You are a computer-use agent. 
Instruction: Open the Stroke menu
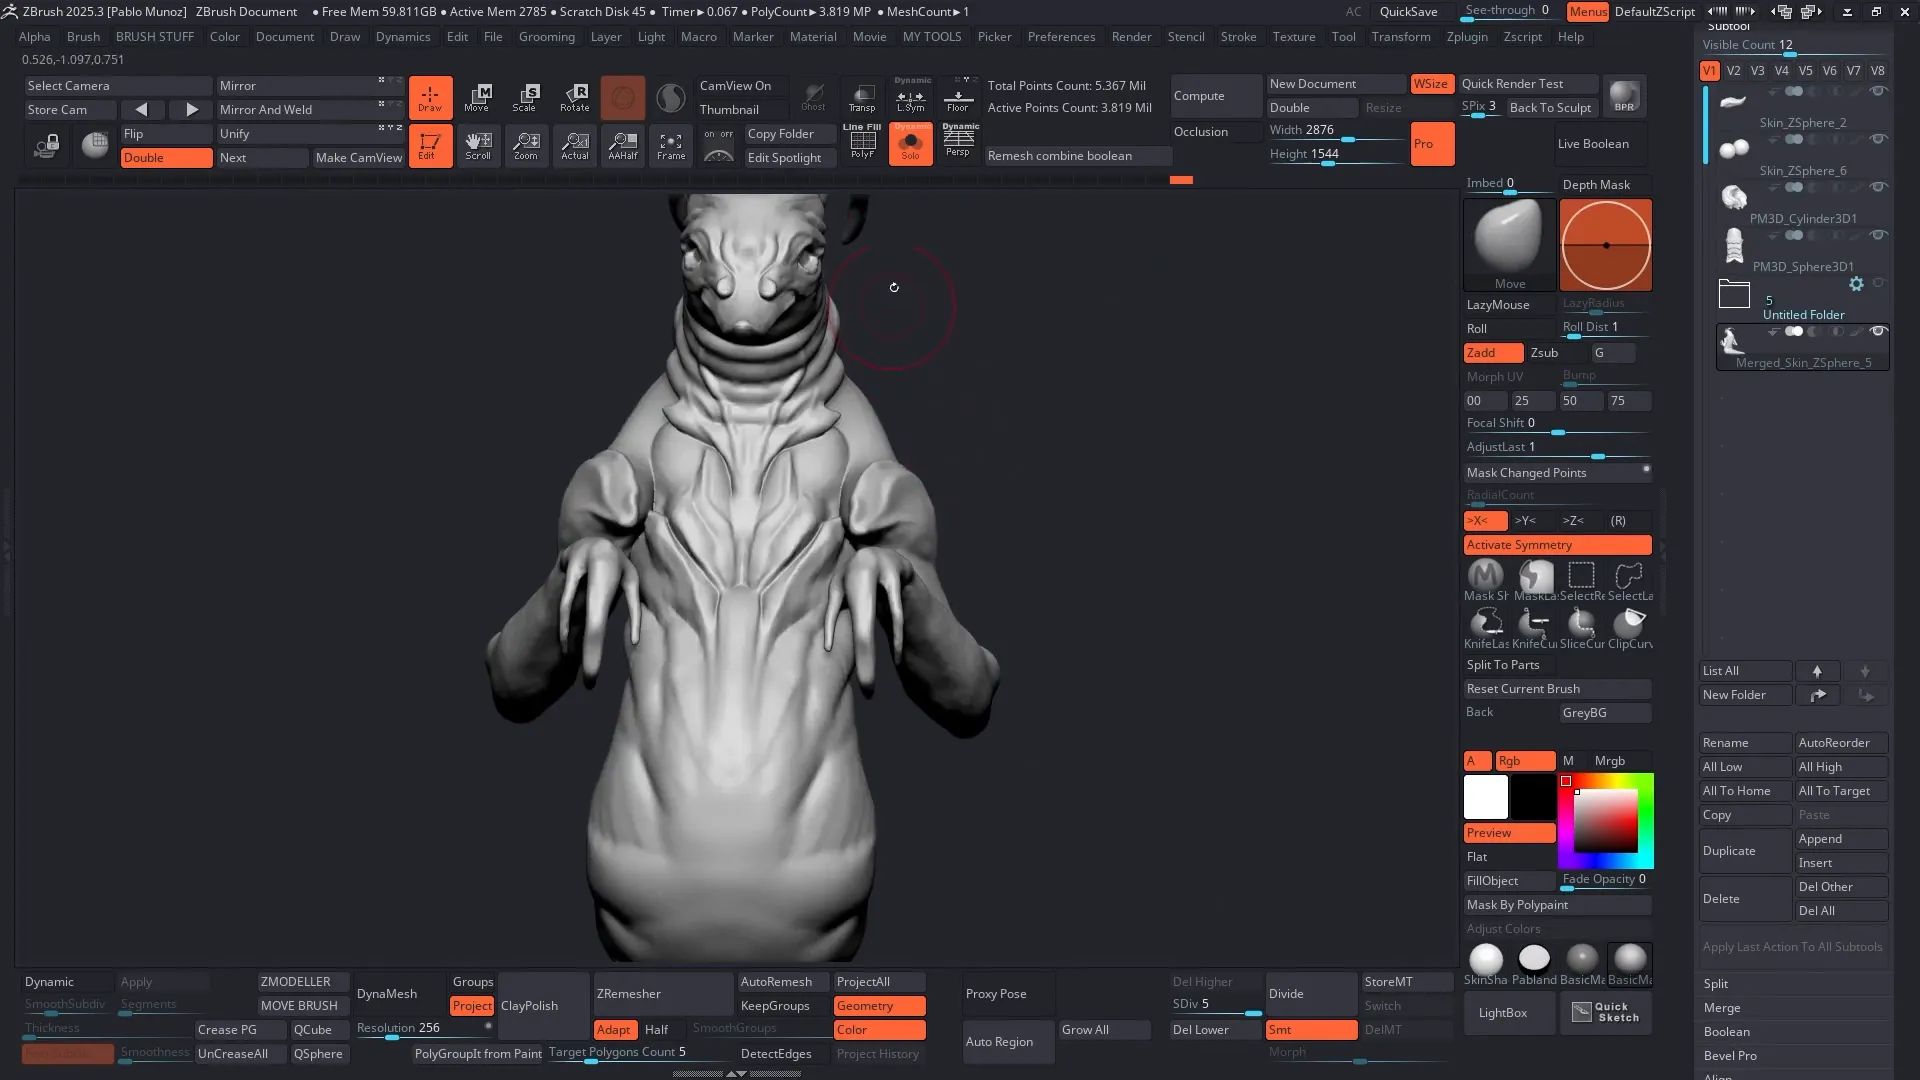1238,37
